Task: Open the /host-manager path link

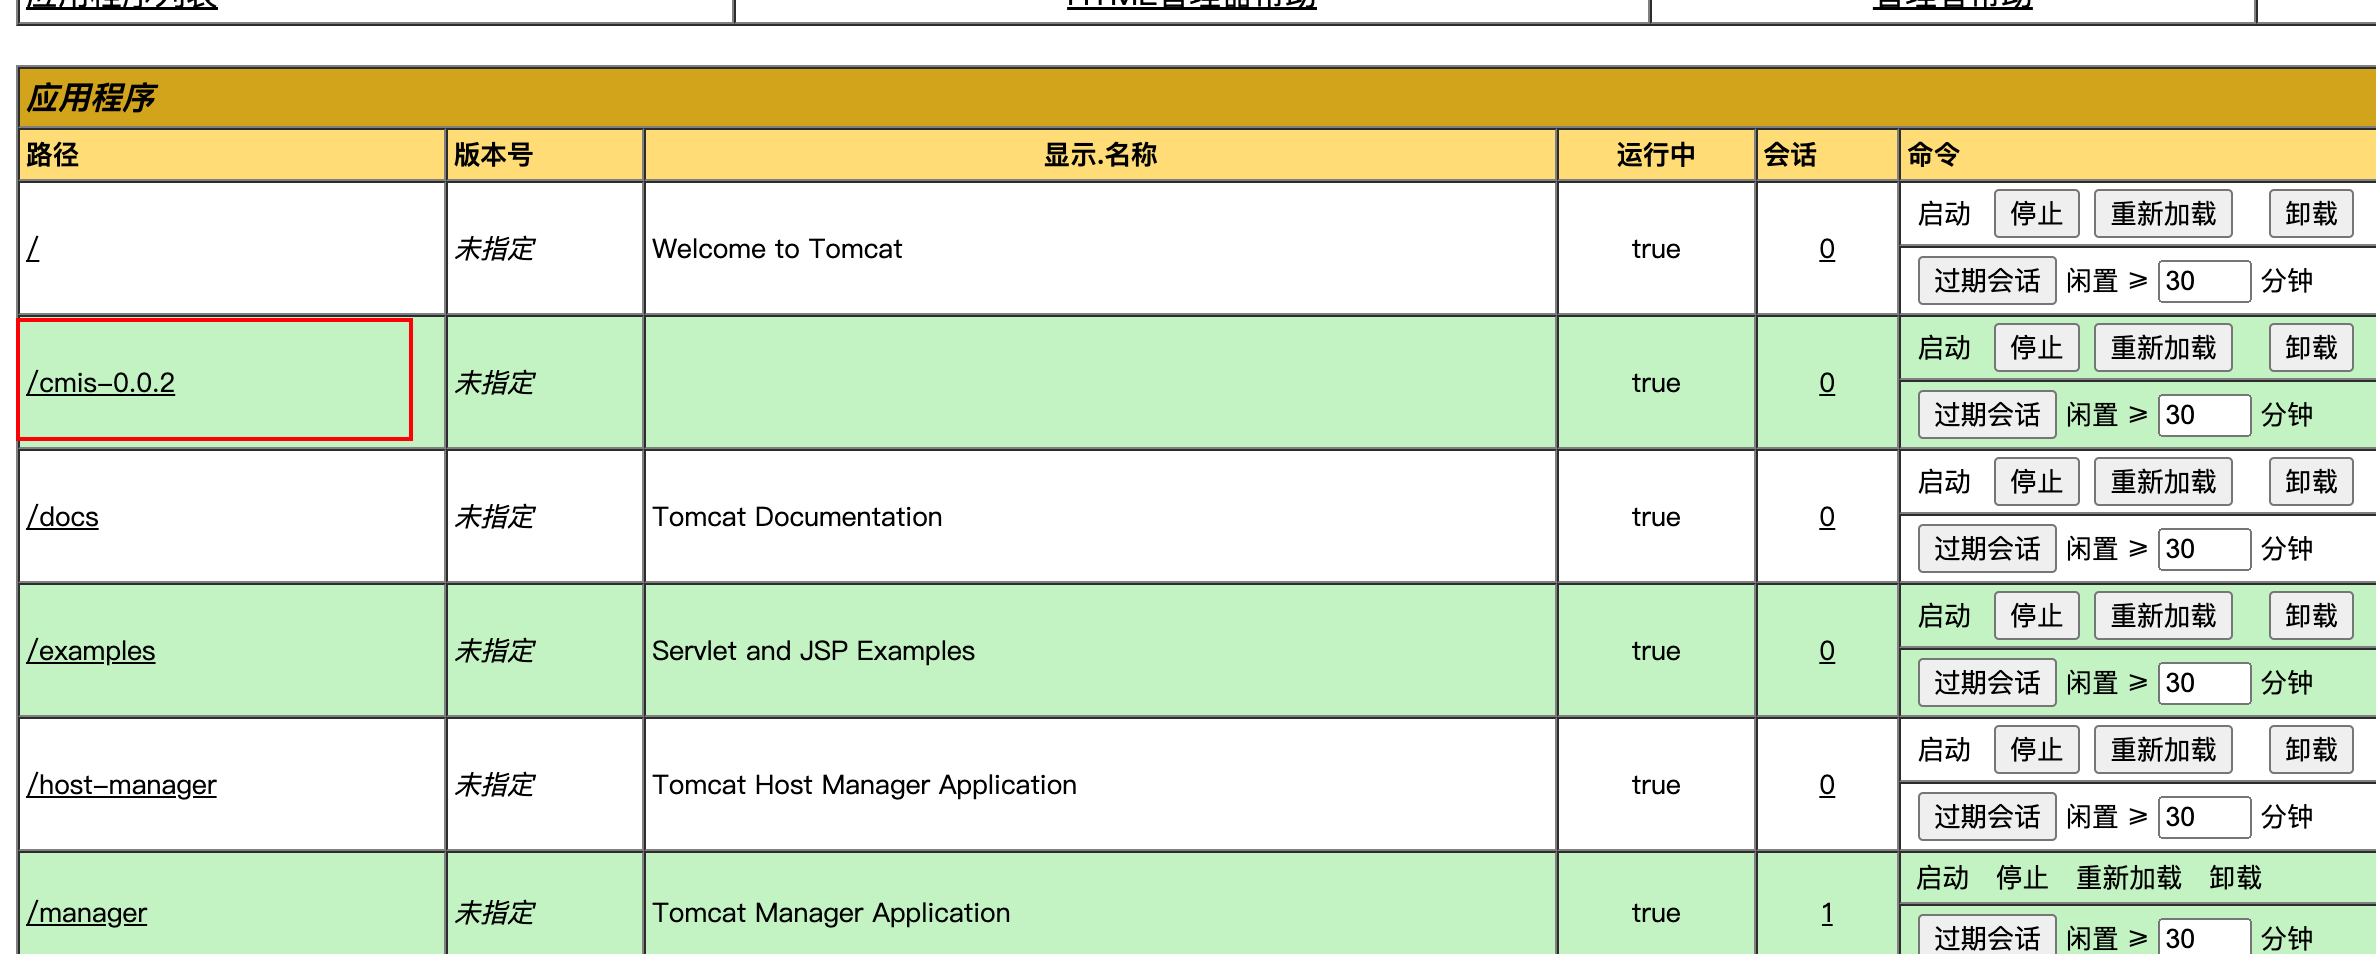Action: click(x=122, y=785)
